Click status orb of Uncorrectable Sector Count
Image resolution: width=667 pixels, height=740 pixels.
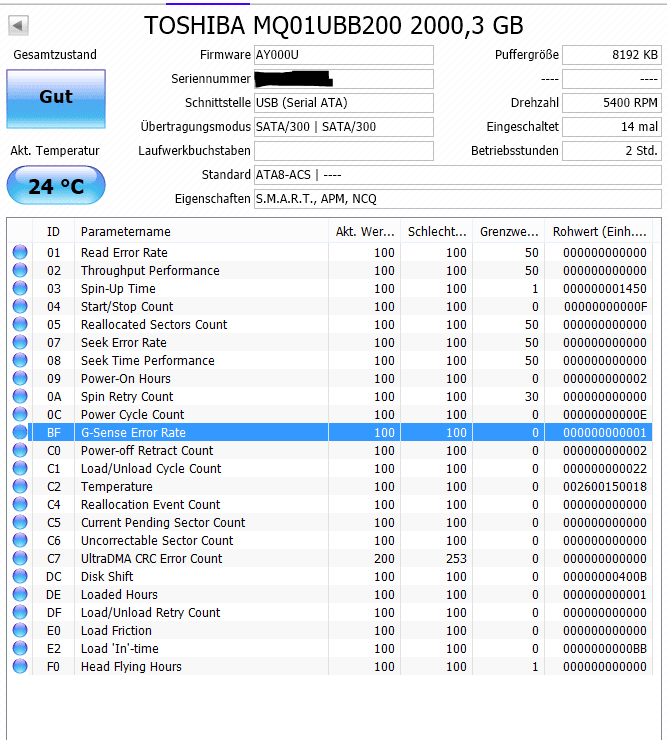[x=20, y=540]
